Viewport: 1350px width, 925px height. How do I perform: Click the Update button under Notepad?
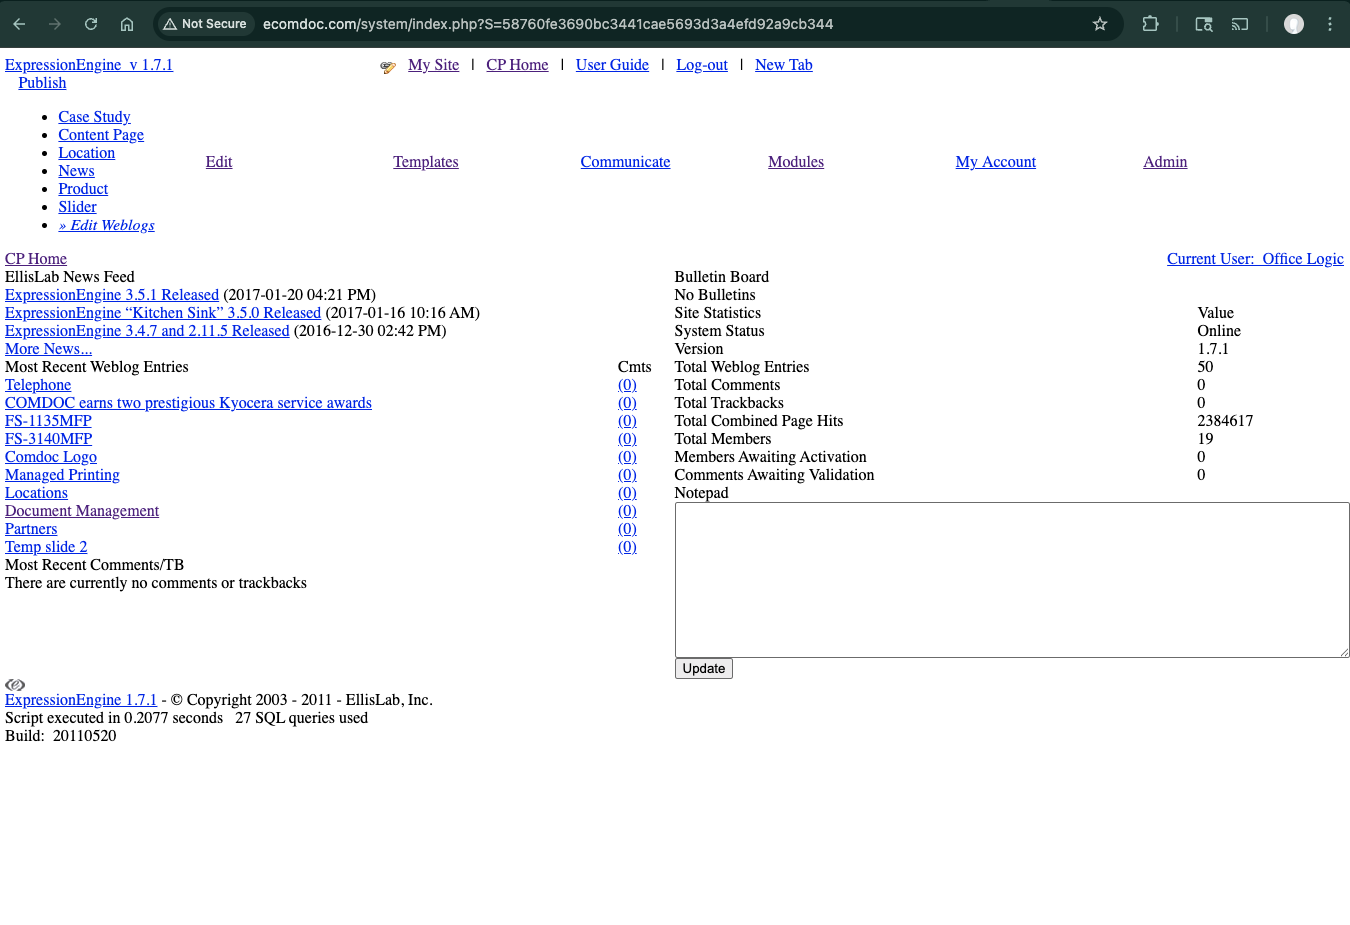coord(703,668)
